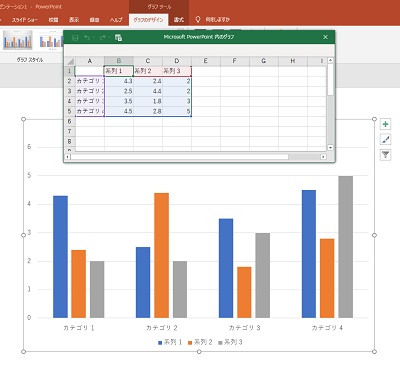The image size is (400, 368).
Task: Click the カテゴリ 2 axis label
Action: [x=162, y=328]
